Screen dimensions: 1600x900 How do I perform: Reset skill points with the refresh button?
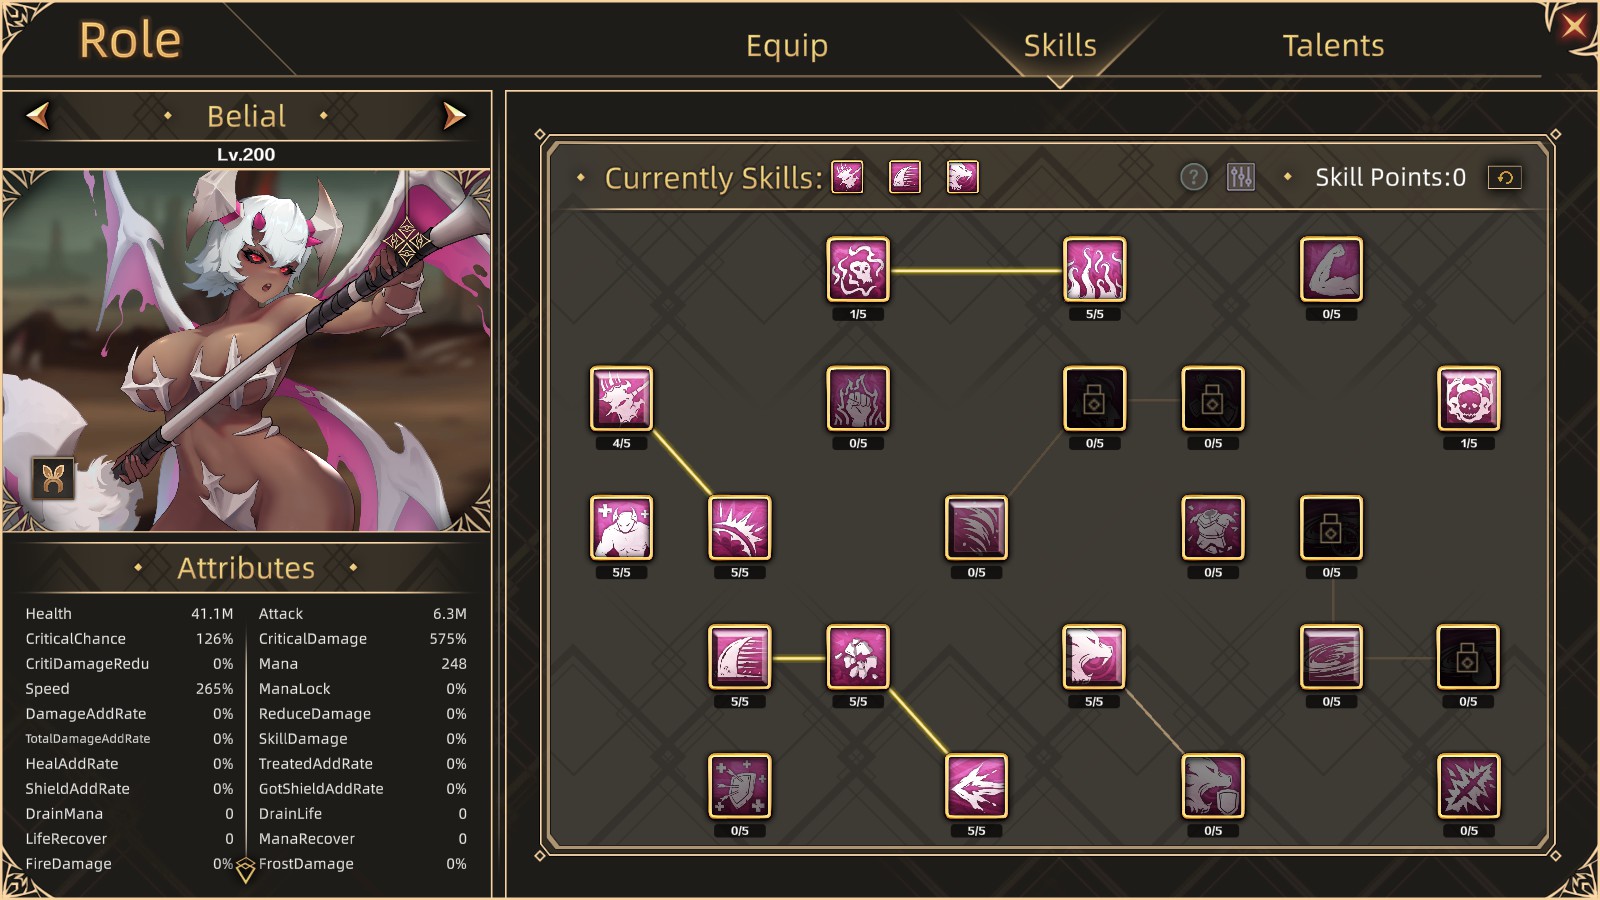point(1505,177)
